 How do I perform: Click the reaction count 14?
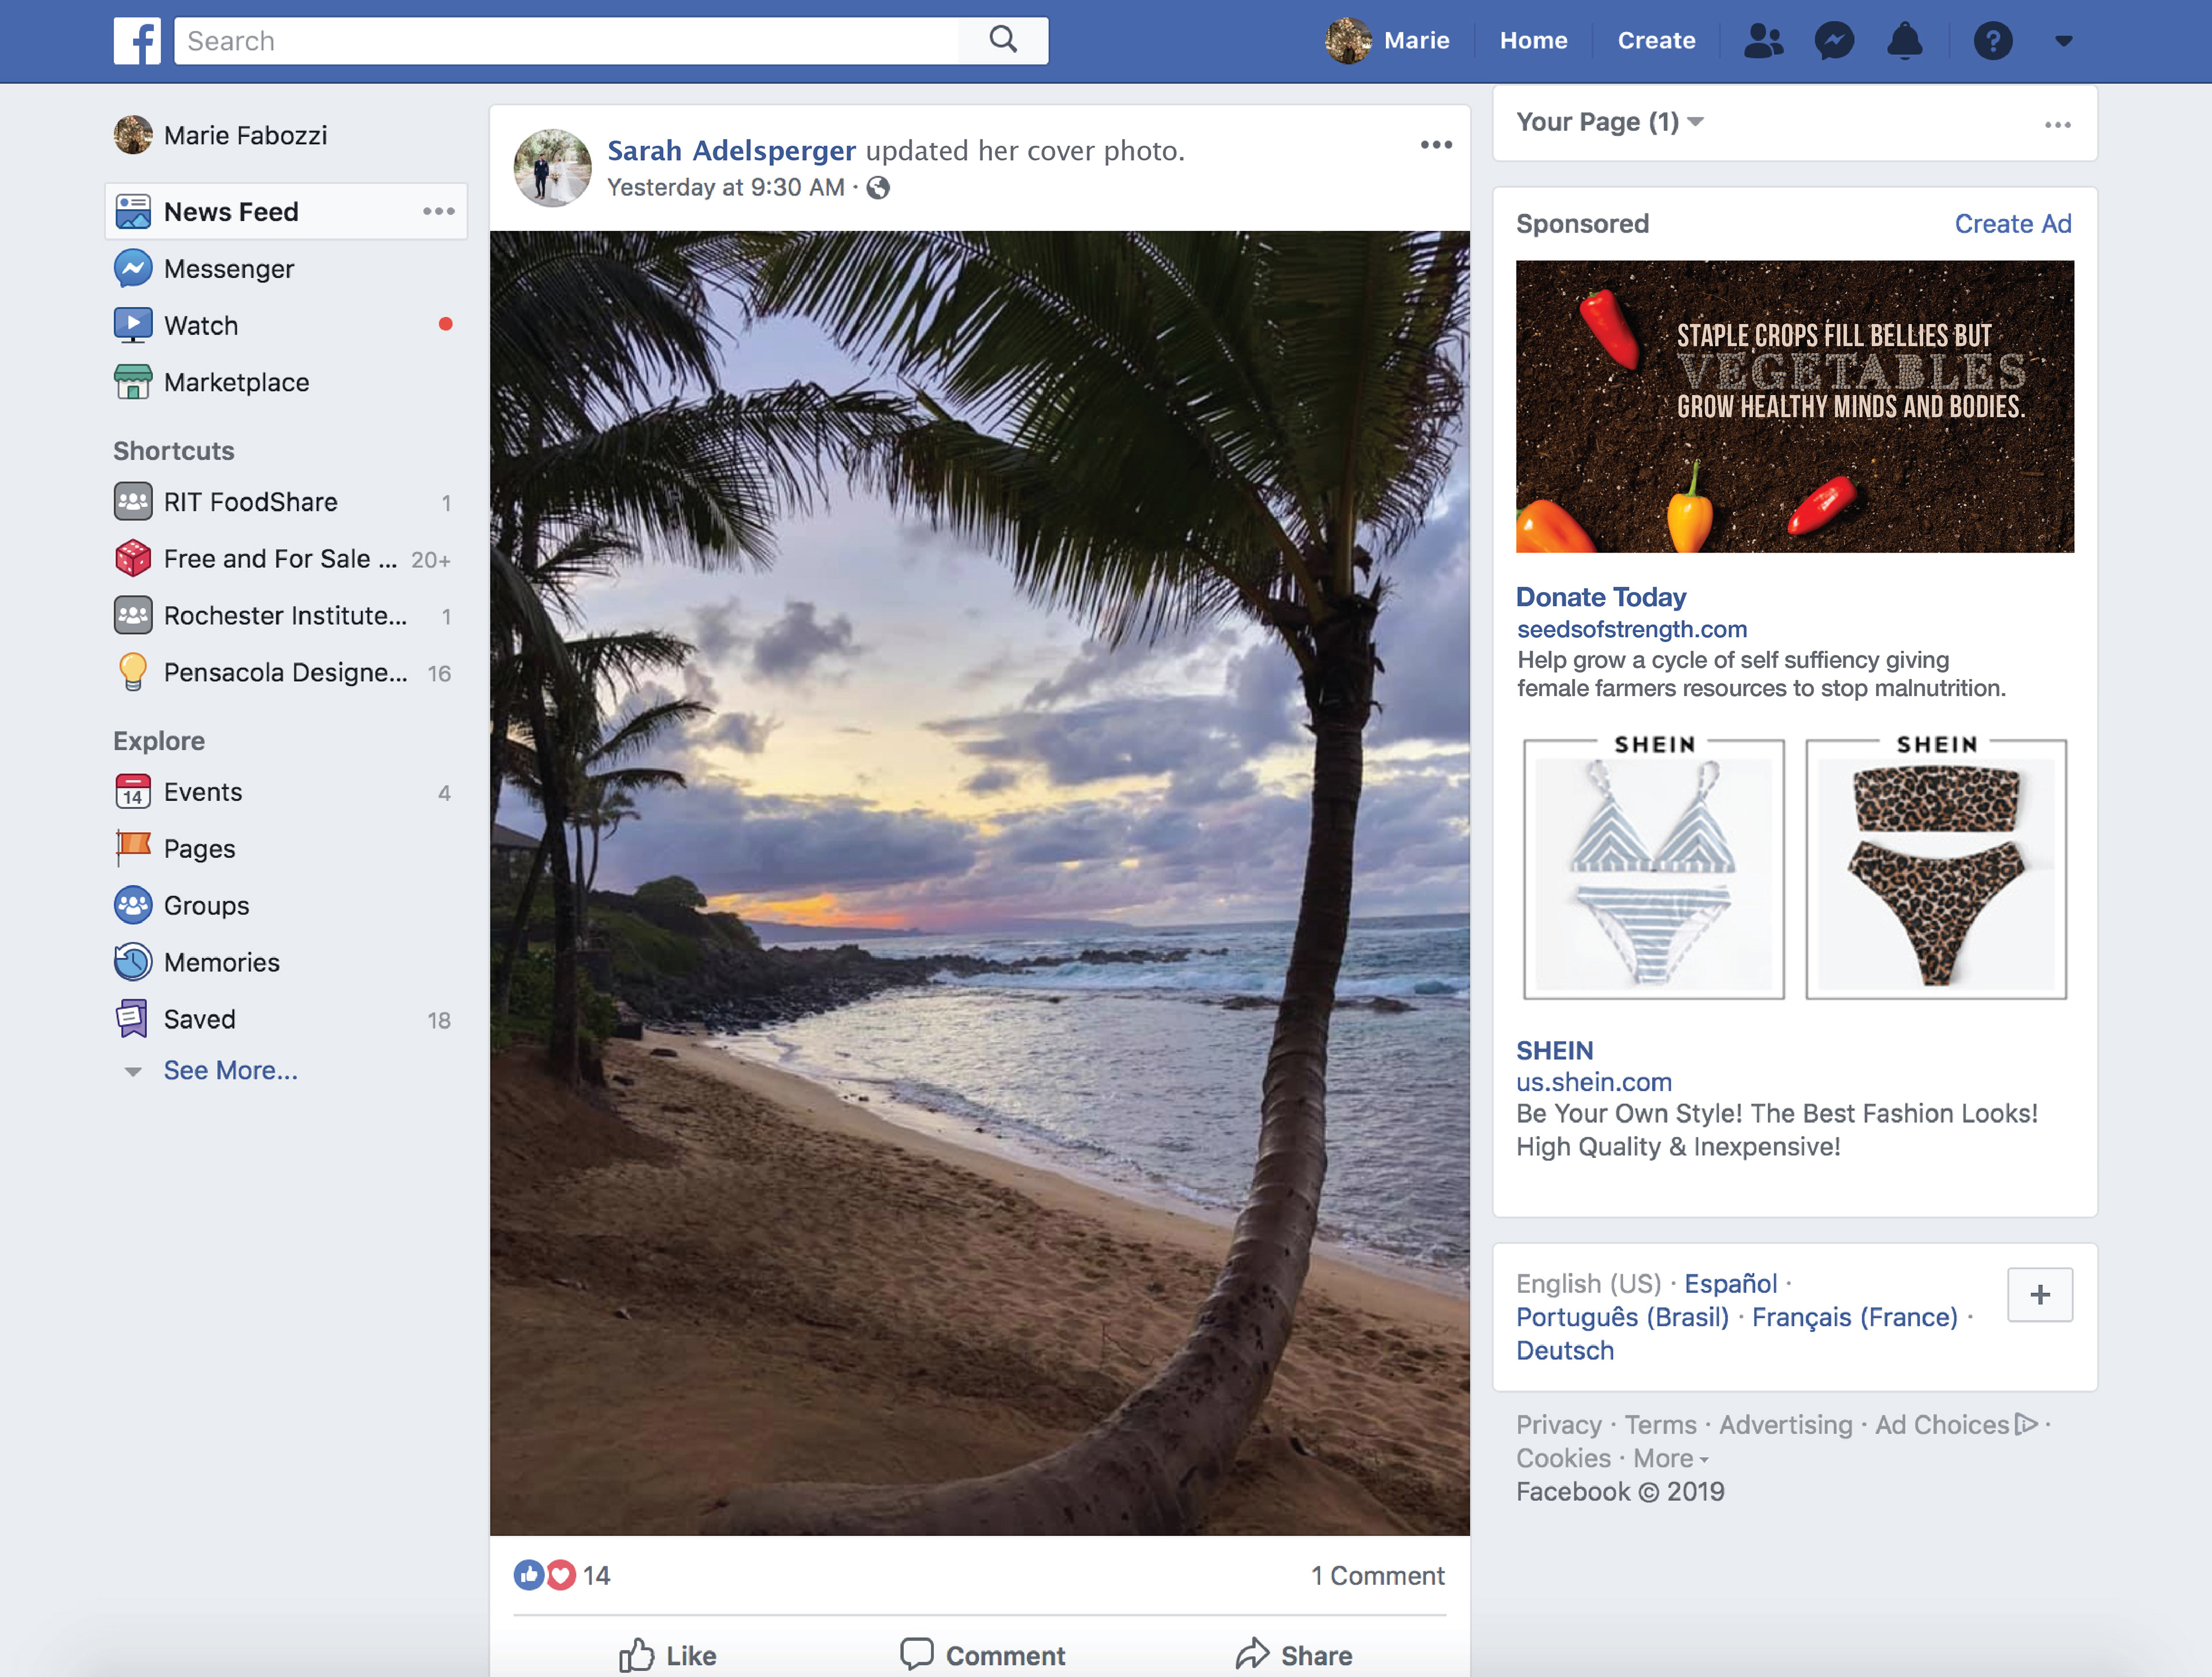[597, 1576]
